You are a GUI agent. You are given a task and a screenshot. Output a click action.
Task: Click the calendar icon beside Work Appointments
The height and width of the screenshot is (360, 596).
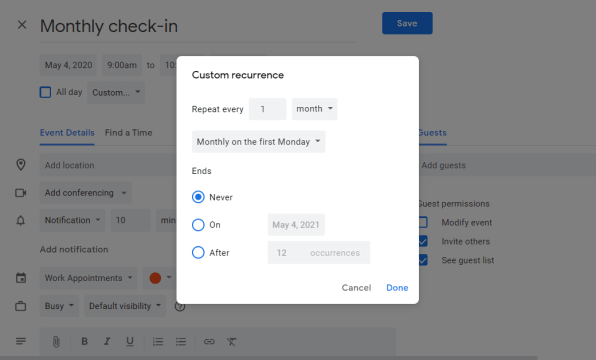point(21,278)
